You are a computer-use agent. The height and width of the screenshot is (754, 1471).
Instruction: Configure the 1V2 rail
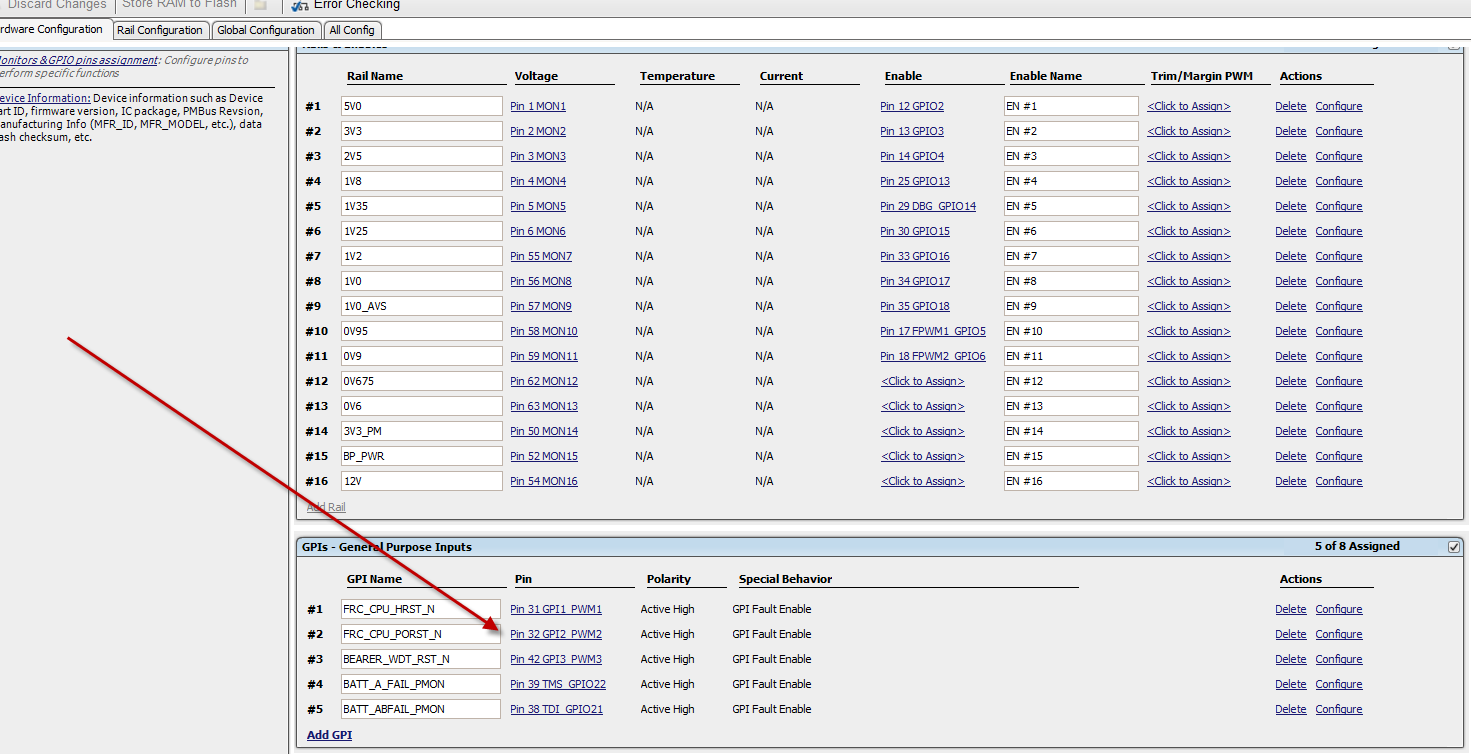click(1339, 256)
